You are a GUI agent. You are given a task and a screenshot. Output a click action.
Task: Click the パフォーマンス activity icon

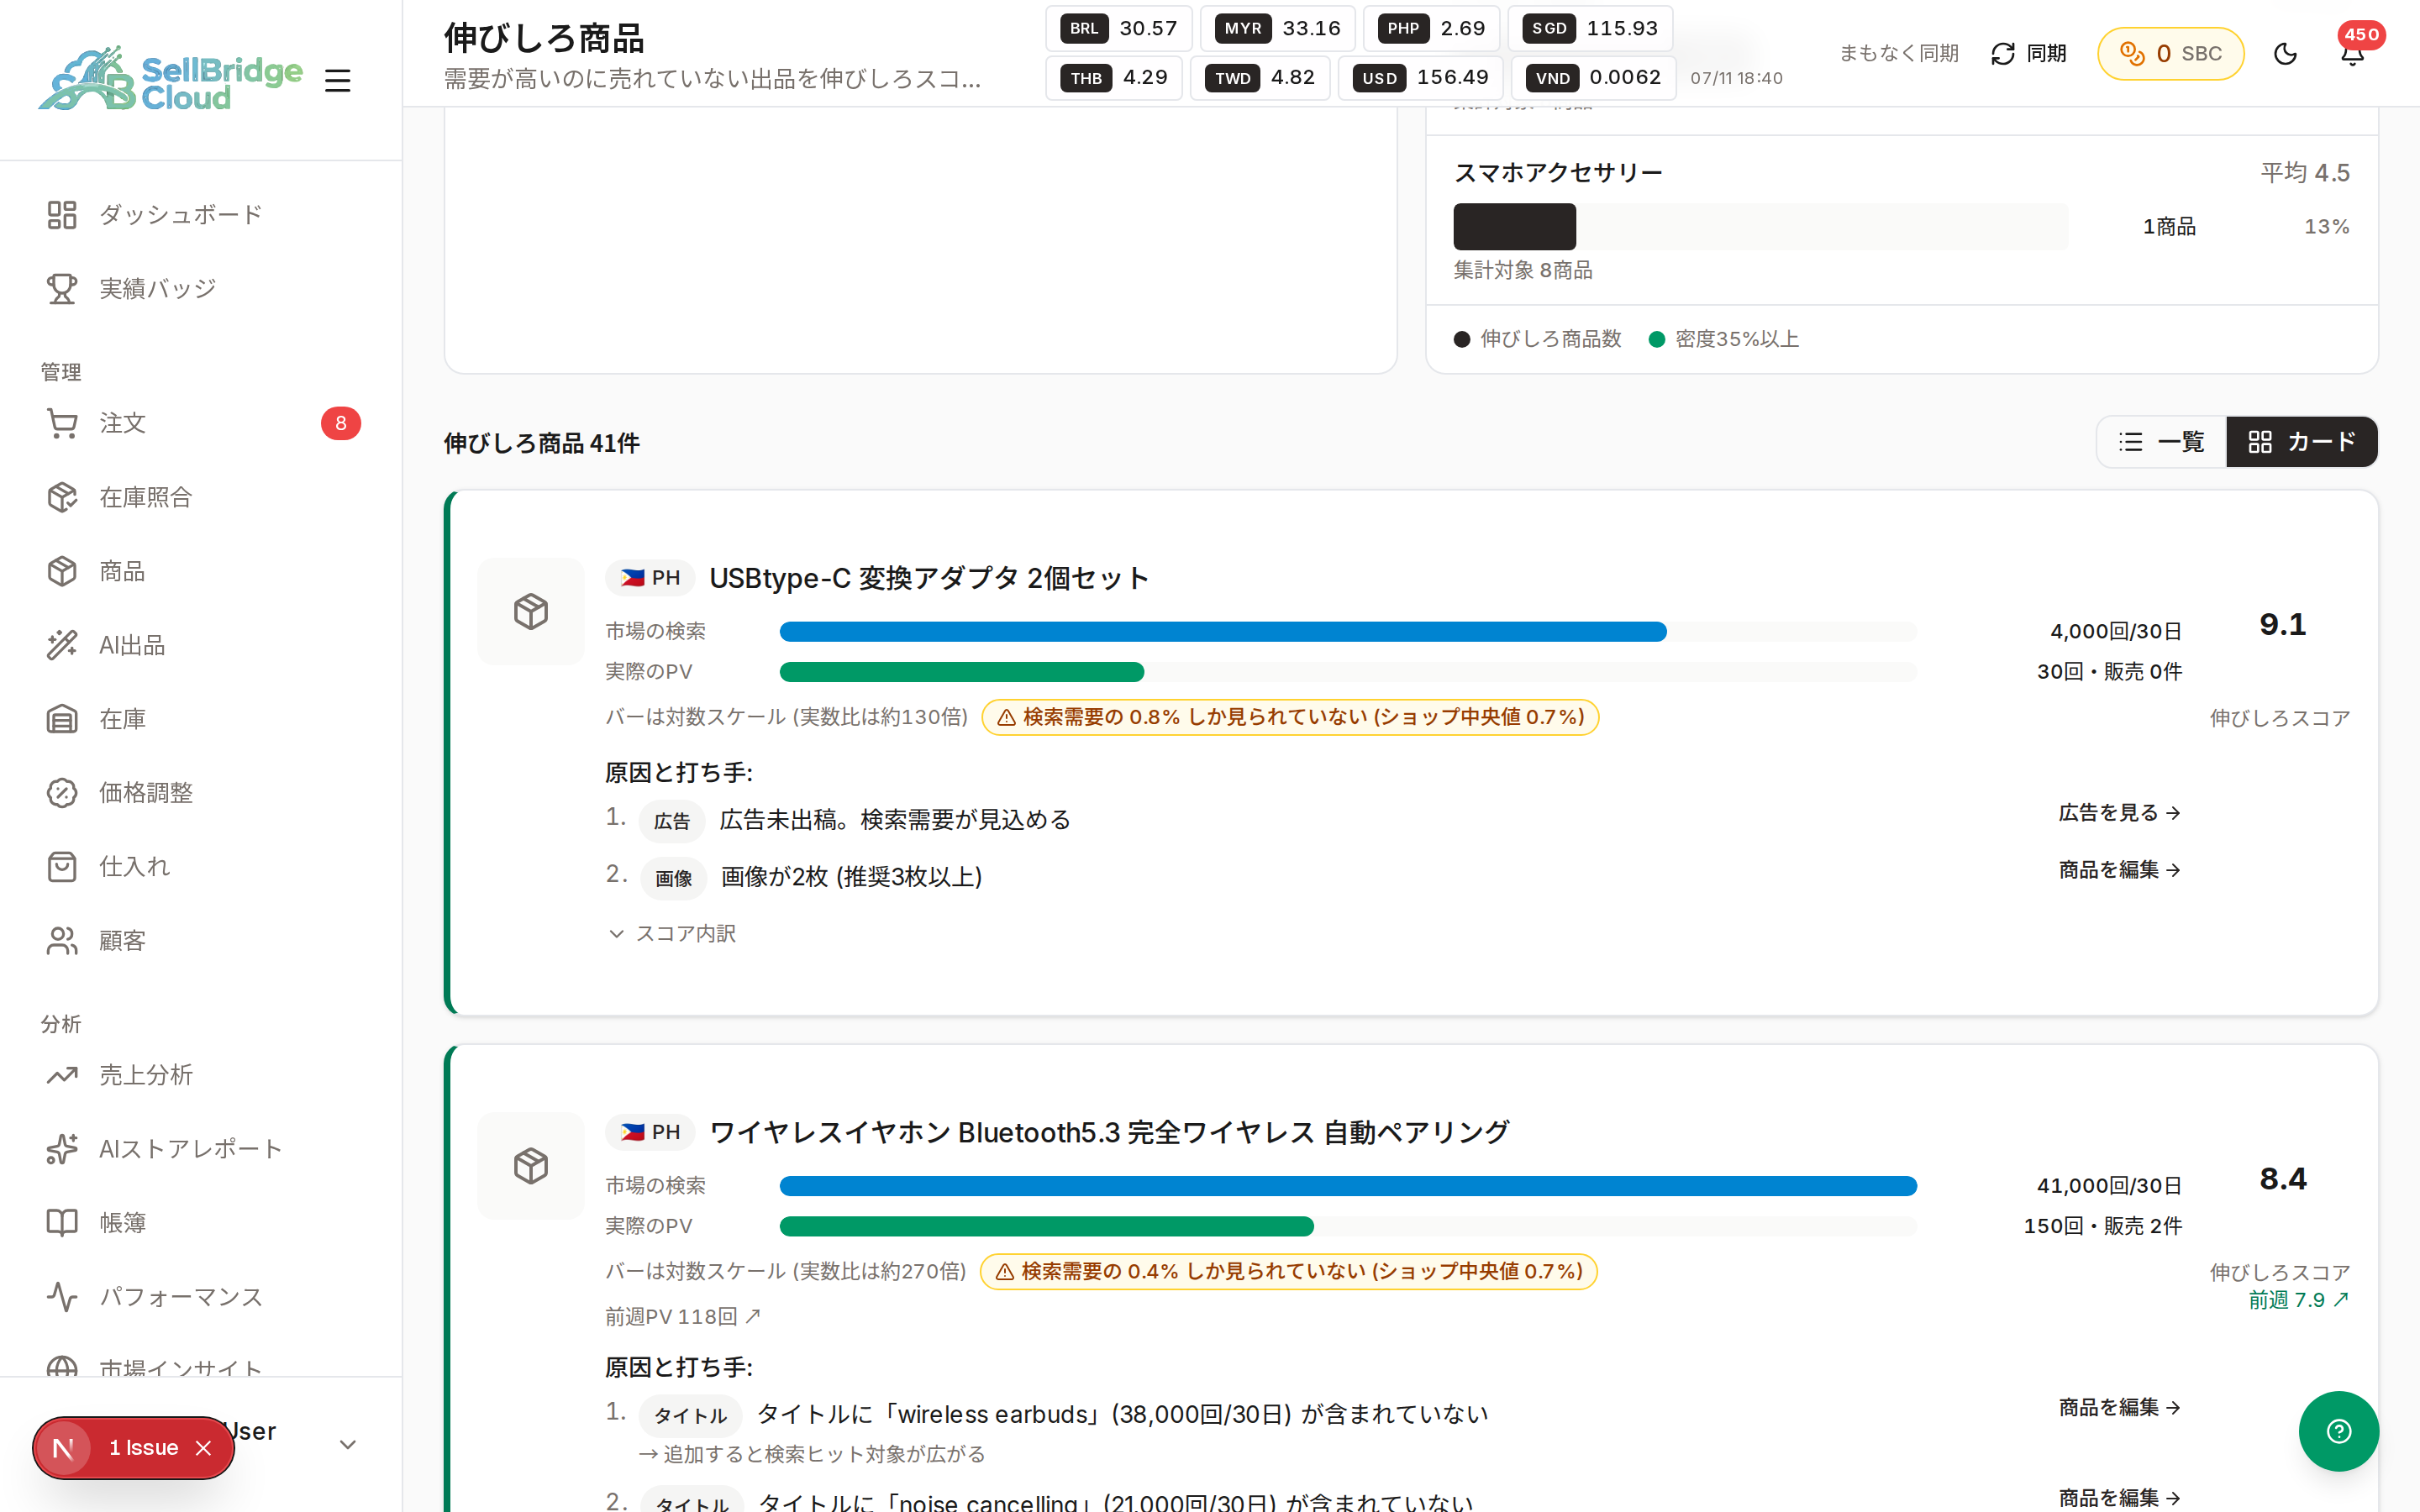(x=62, y=1297)
